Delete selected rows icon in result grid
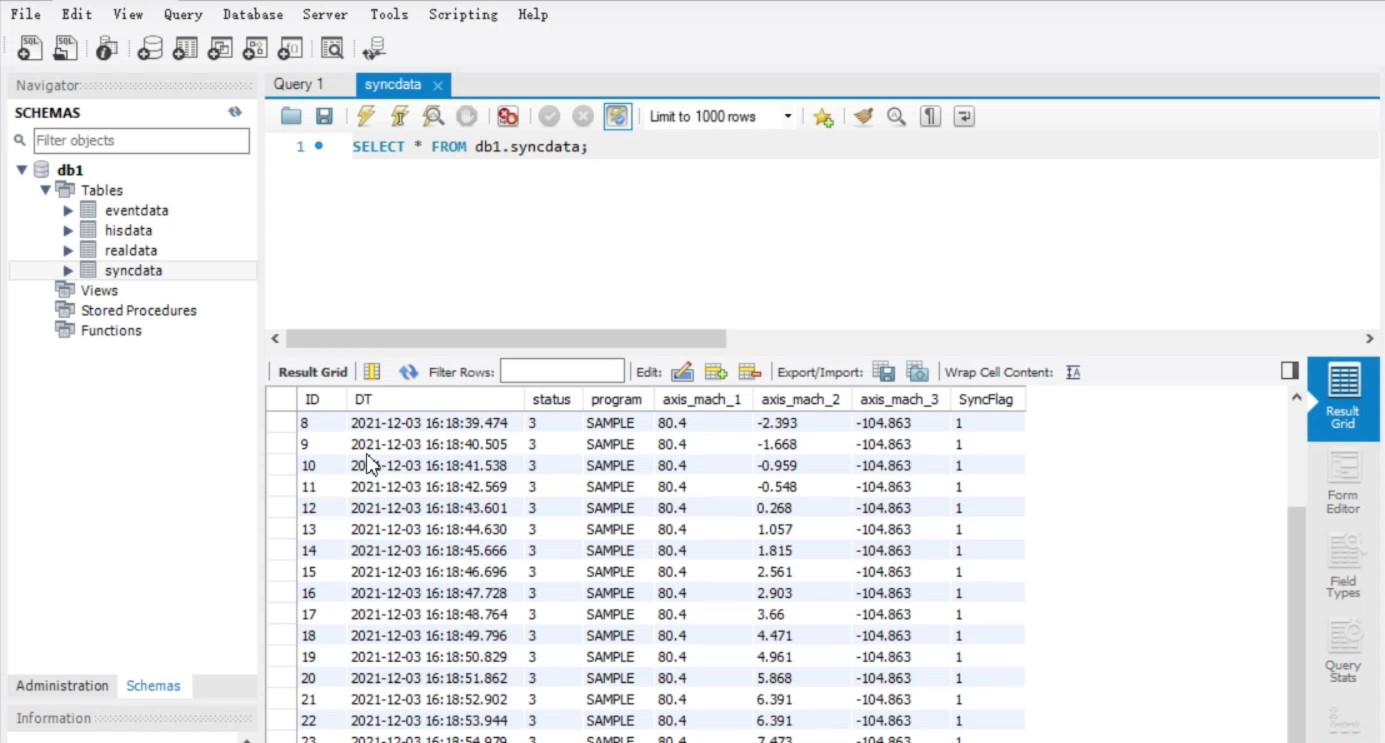Viewport: 1385px width, 743px height. pyautogui.click(x=750, y=372)
